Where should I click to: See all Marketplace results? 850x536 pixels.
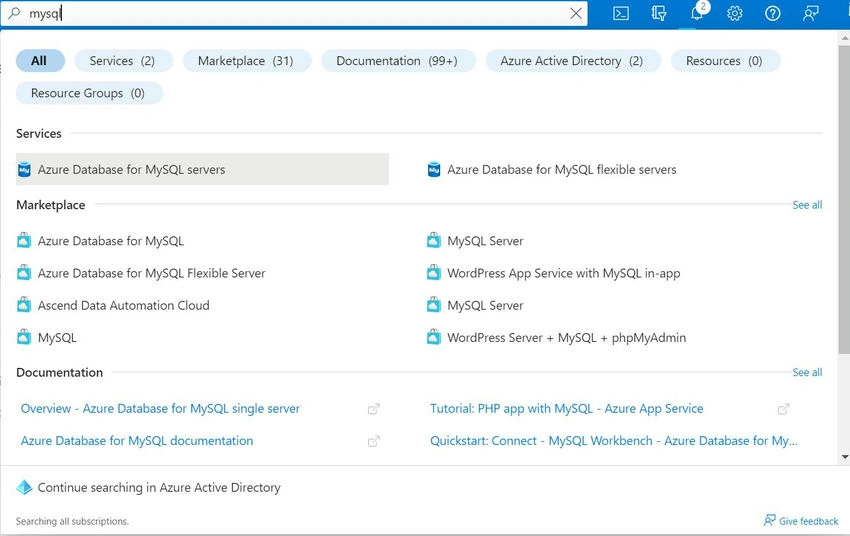(x=807, y=205)
